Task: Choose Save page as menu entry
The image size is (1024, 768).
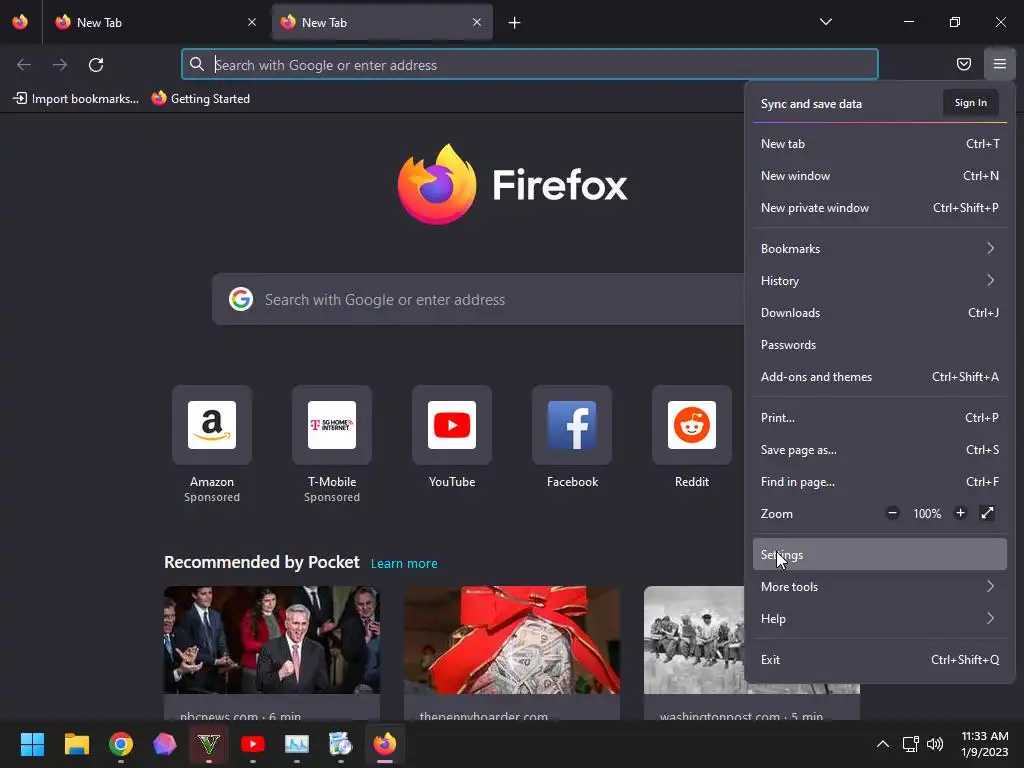Action: point(880,450)
